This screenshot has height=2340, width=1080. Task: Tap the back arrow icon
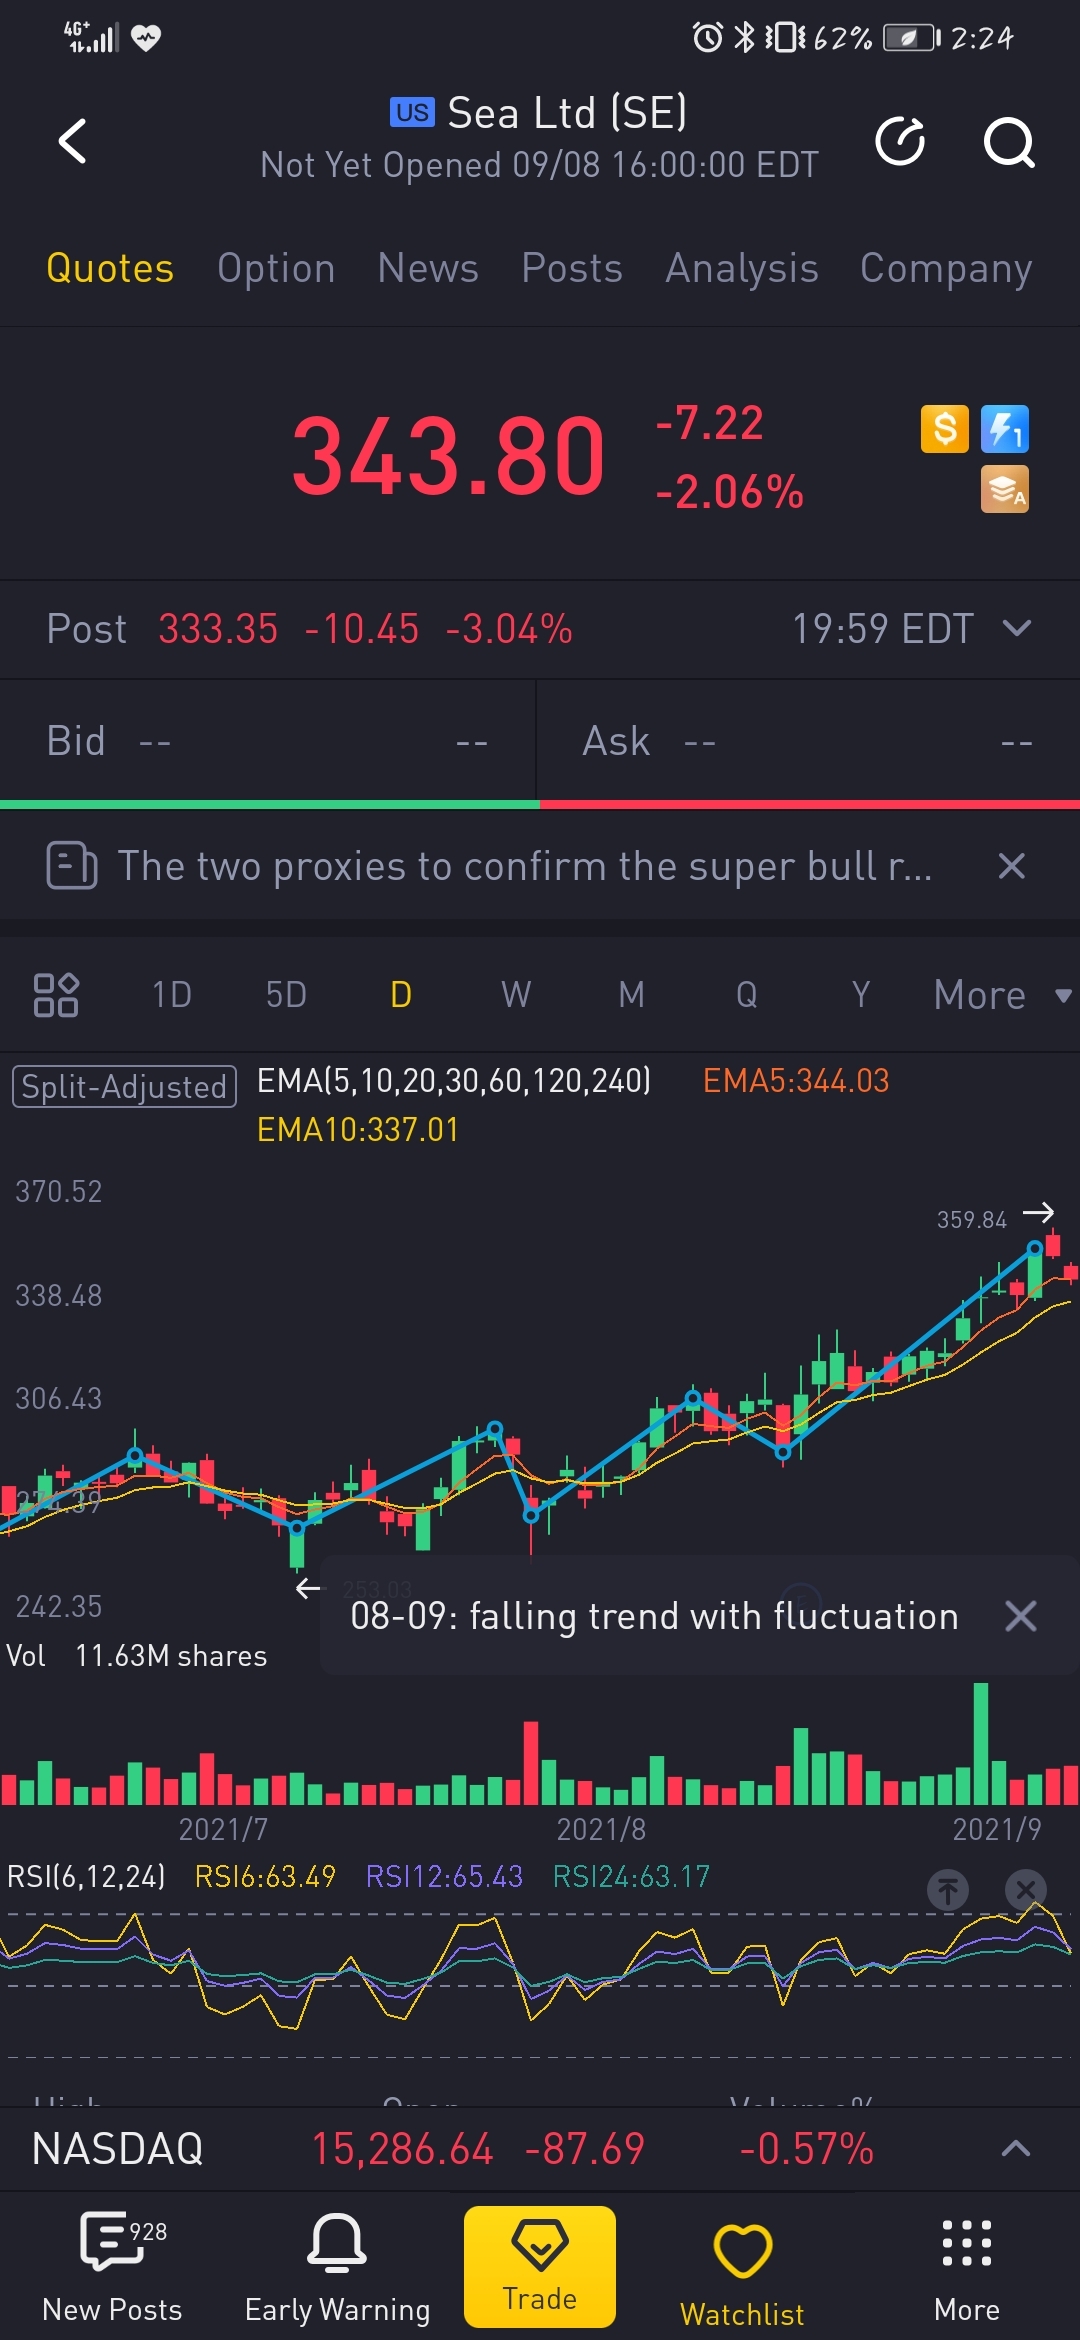point(73,141)
